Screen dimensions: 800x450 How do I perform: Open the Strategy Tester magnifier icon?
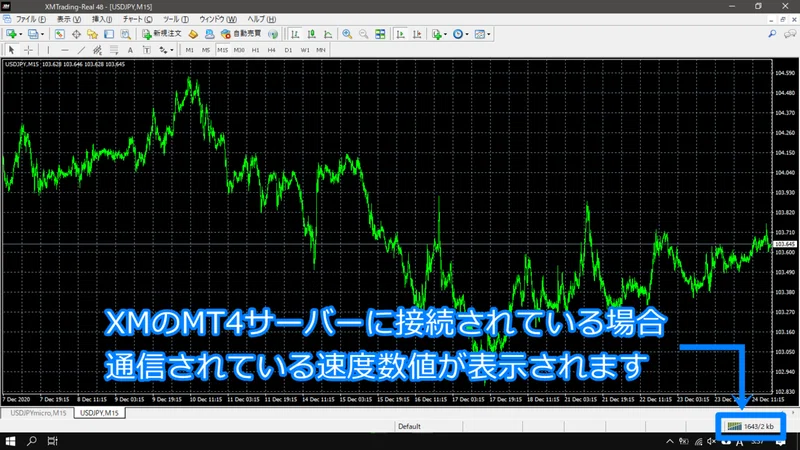[126, 34]
